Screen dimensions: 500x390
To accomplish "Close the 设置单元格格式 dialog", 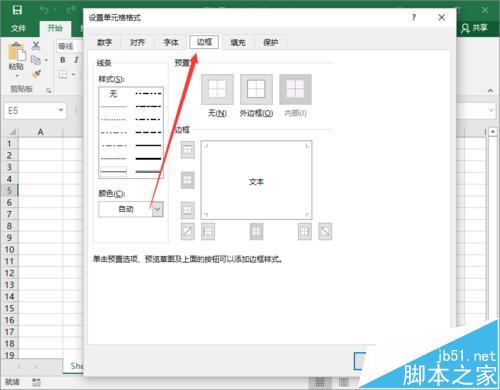I will [442, 17].
